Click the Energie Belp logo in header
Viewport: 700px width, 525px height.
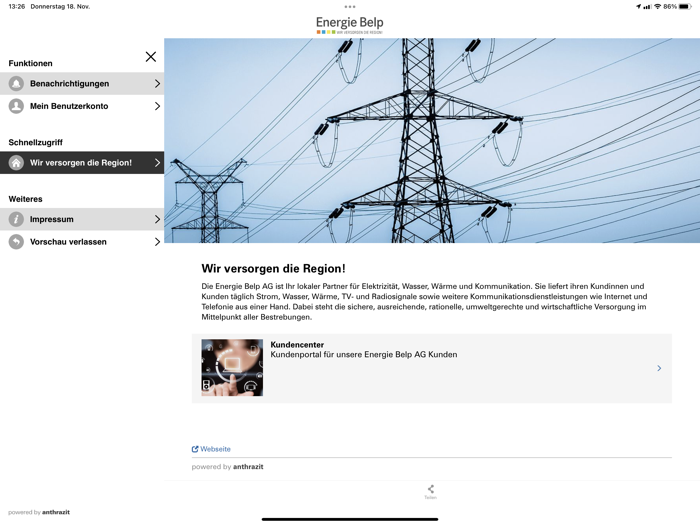tap(350, 25)
